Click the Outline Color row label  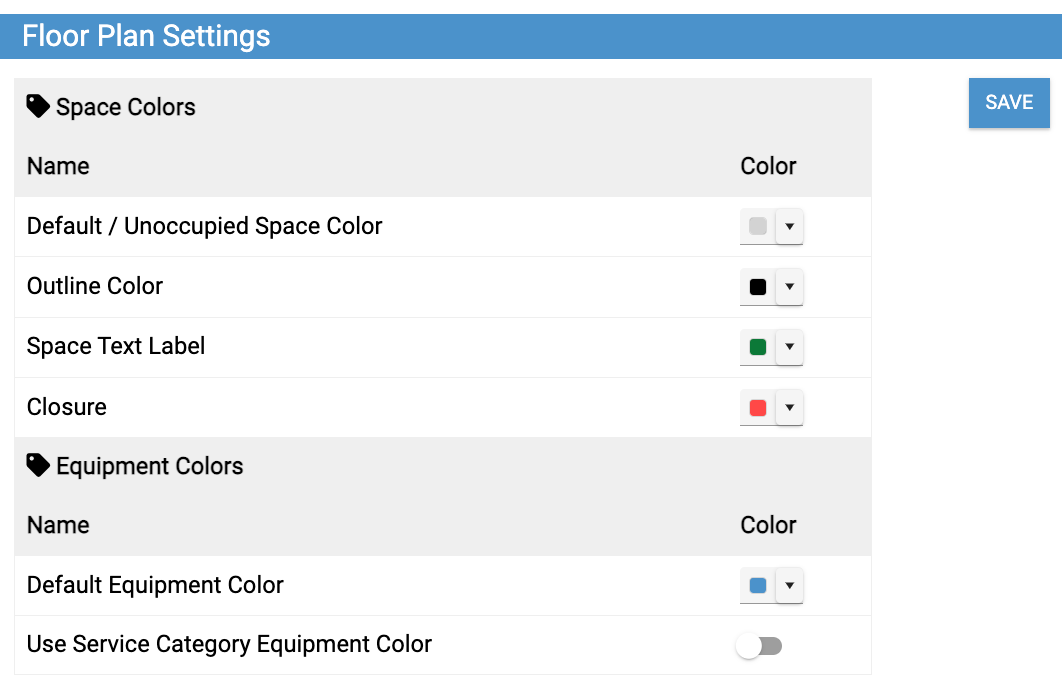95,286
